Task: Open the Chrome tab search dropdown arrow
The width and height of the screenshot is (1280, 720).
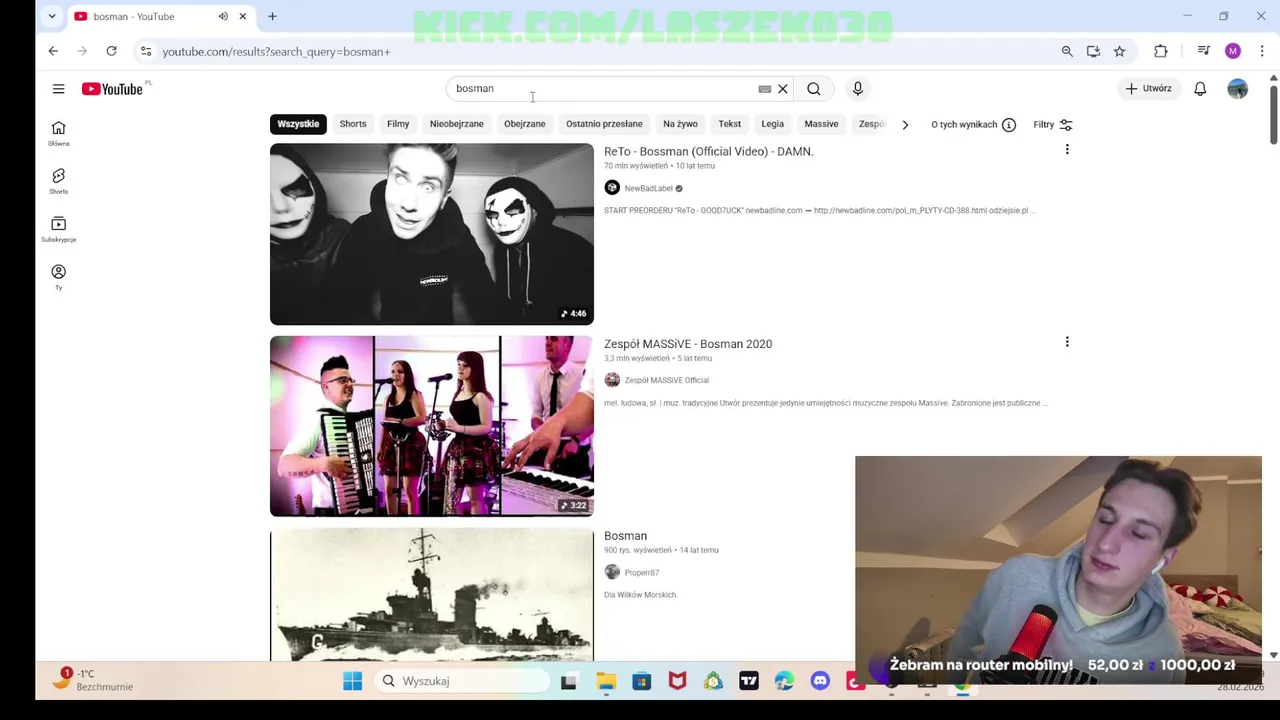Action: tap(52, 16)
